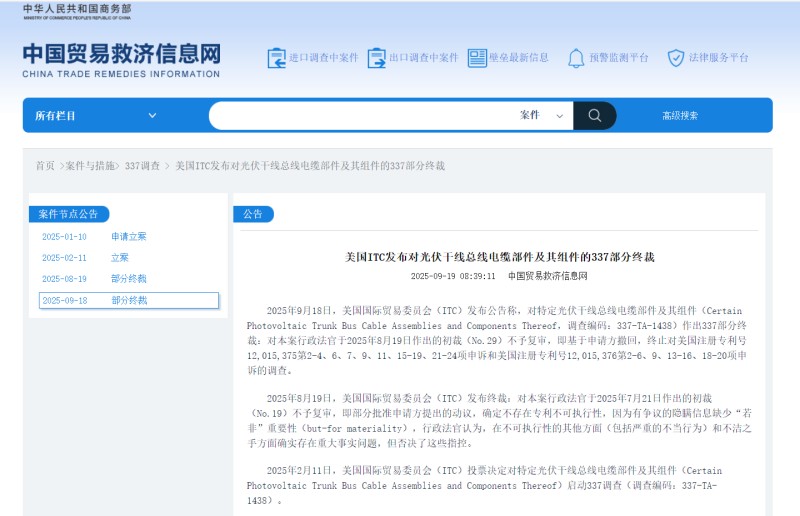This screenshot has width=800, height=516.
Task: Expand the 案件 search type dropdown
Action: coord(541,115)
